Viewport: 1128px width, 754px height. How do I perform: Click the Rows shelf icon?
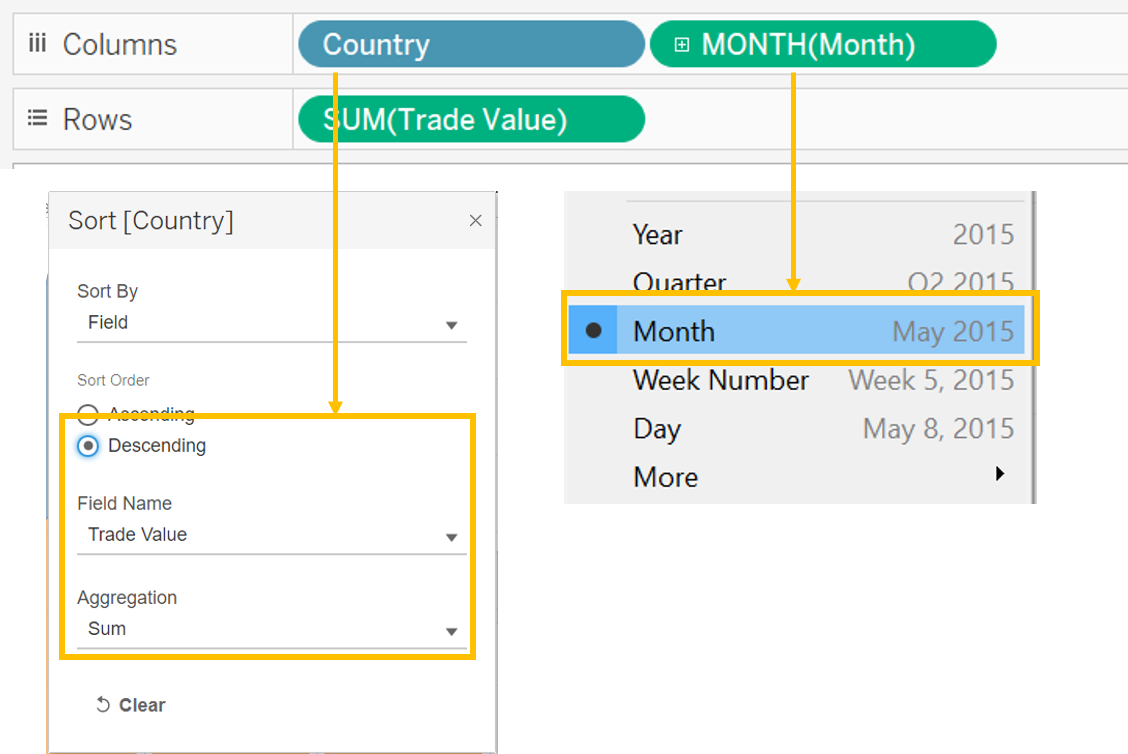37,119
